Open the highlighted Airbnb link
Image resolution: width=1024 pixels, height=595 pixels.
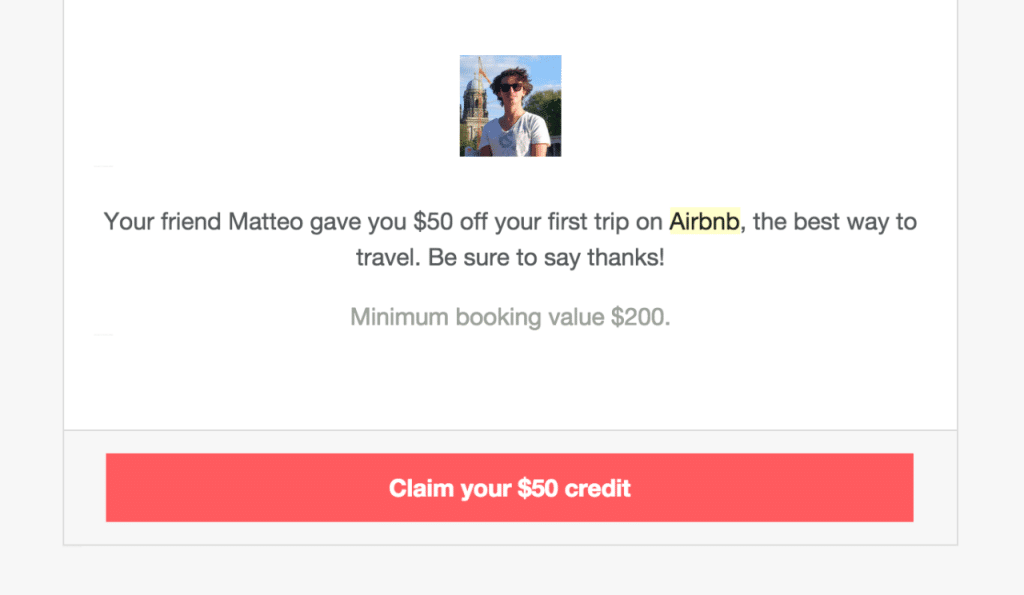pos(704,221)
